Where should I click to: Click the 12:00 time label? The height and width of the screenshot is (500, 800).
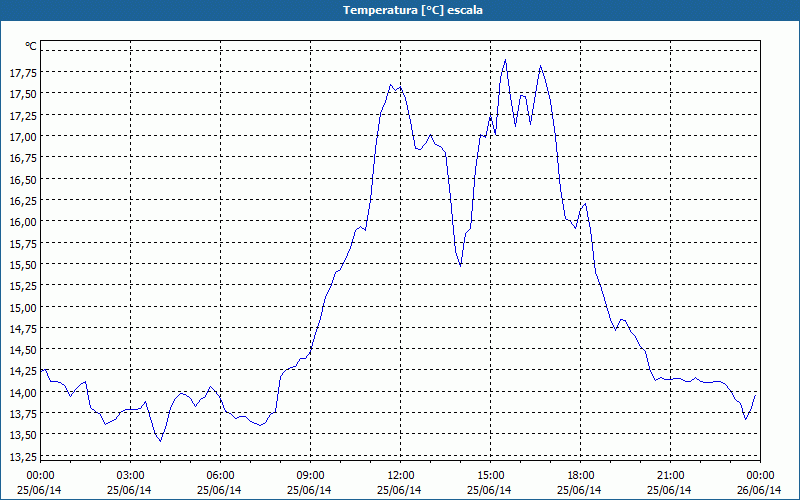[x=400, y=476]
